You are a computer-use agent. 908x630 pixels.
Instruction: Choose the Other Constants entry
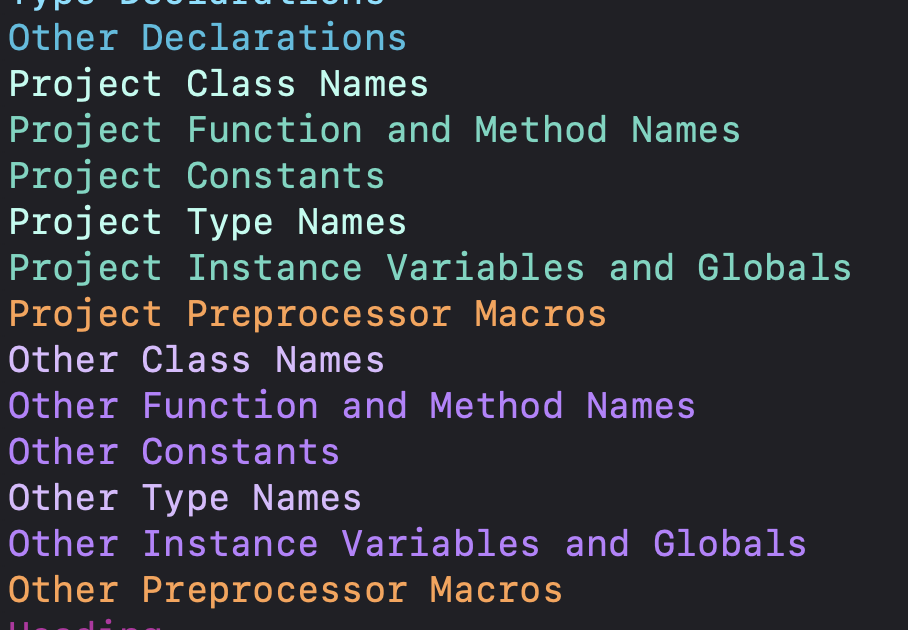pos(174,452)
